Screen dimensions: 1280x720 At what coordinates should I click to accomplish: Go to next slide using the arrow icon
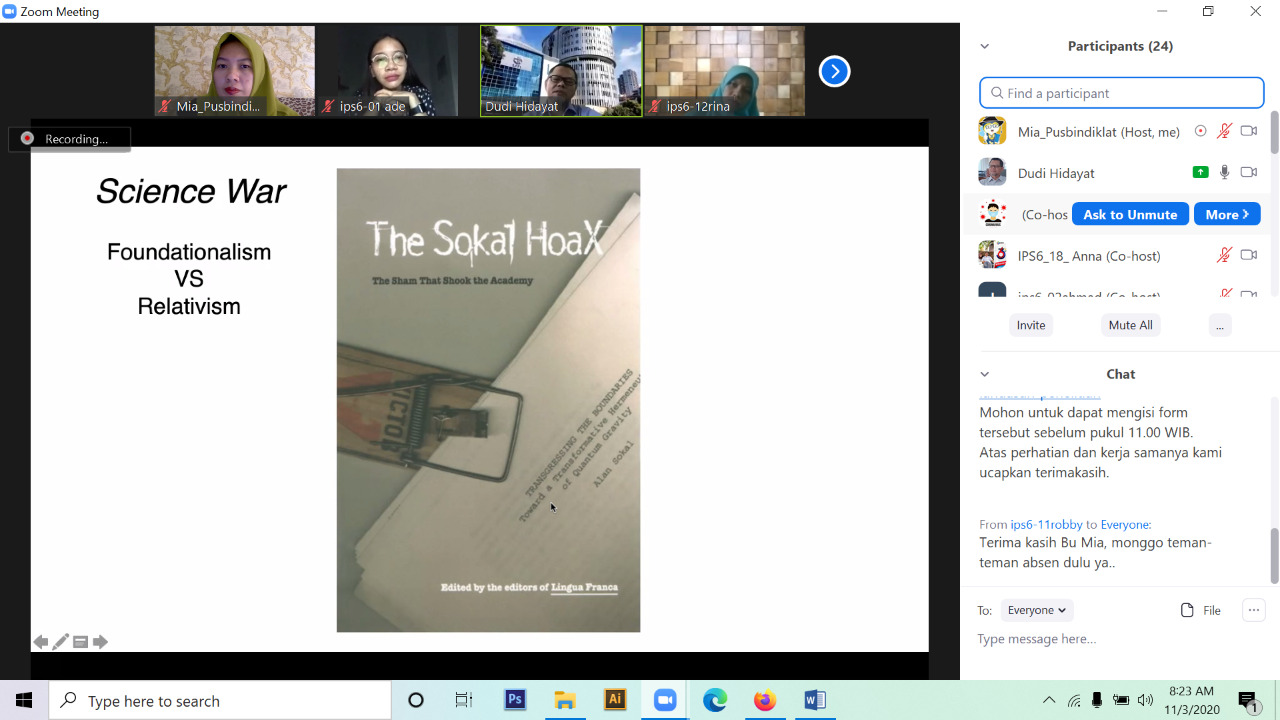pyautogui.click(x=100, y=642)
